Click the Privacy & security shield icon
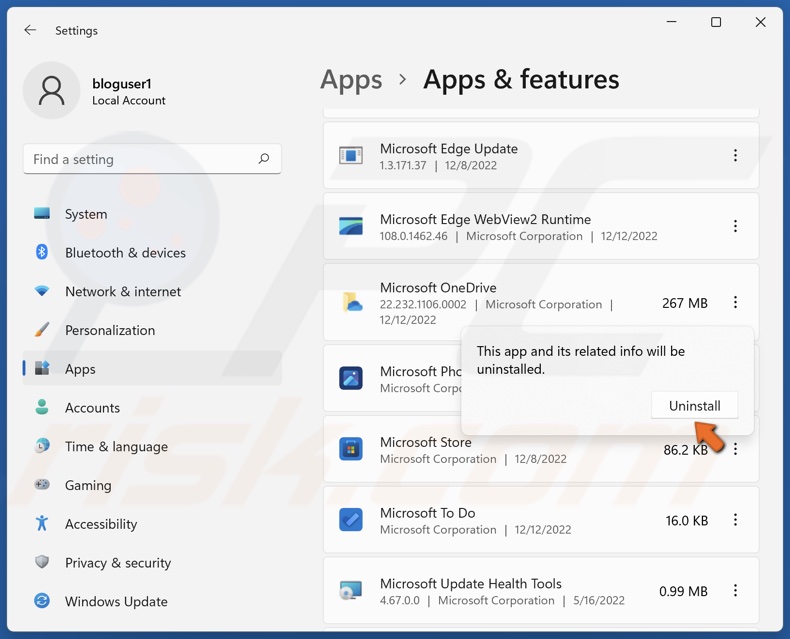This screenshot has width=790, height=639. [42, 563]
